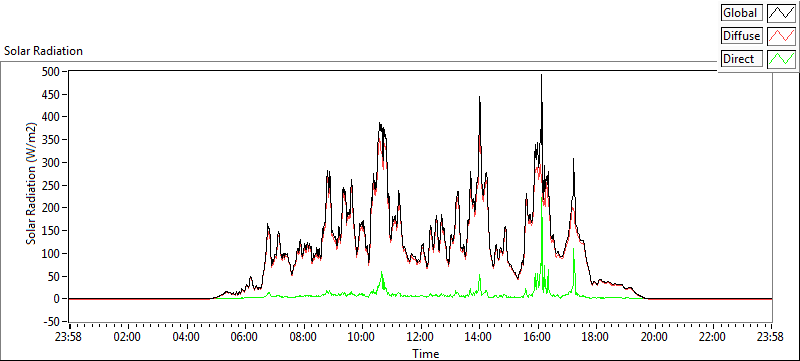Click the Solar Radiation graph title
Image resolution: width=800 pixels, height=361 pixels.
[x=43, y=51]
